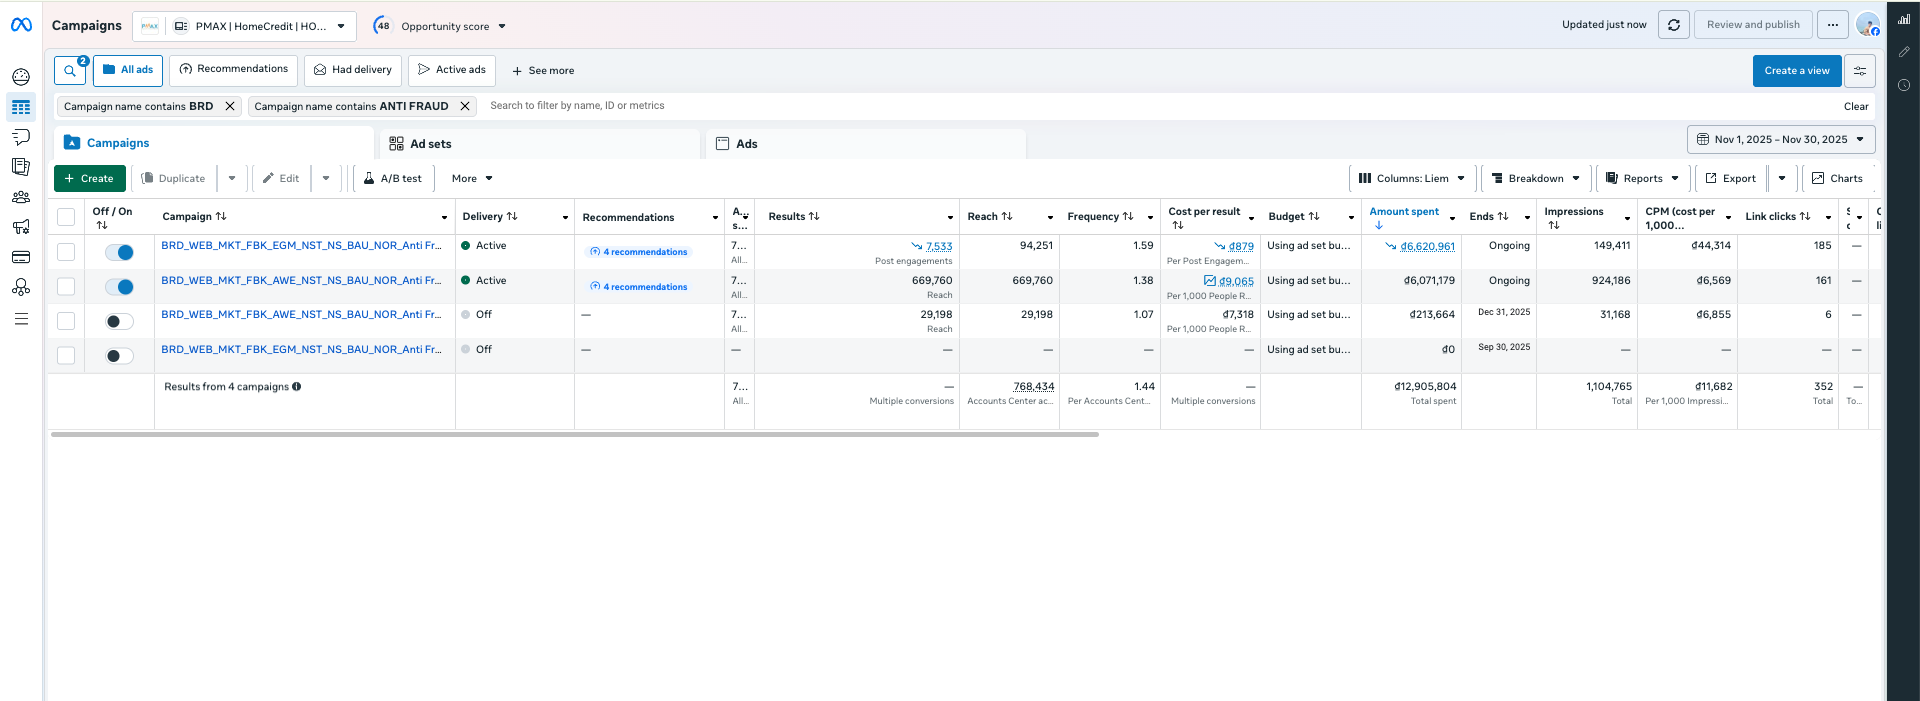
Task: Open the three-dot more options menu
Action: coord(1832,25)
